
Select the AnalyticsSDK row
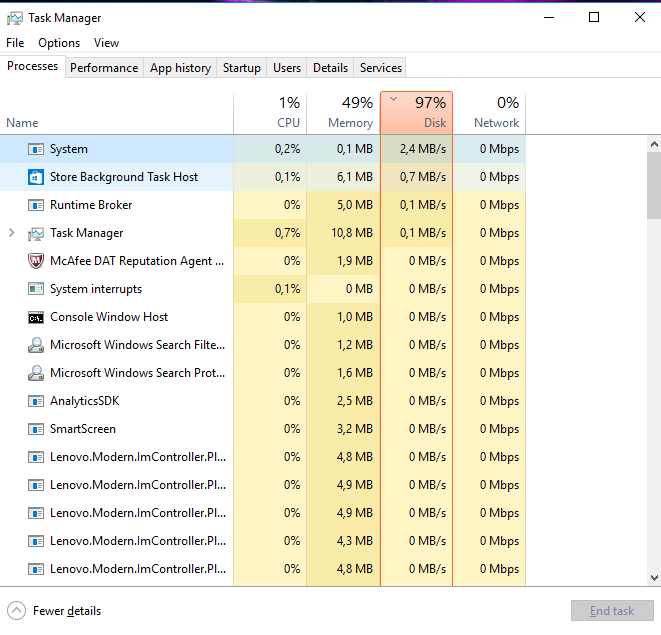pyautogui.click(x=263, y=401)
